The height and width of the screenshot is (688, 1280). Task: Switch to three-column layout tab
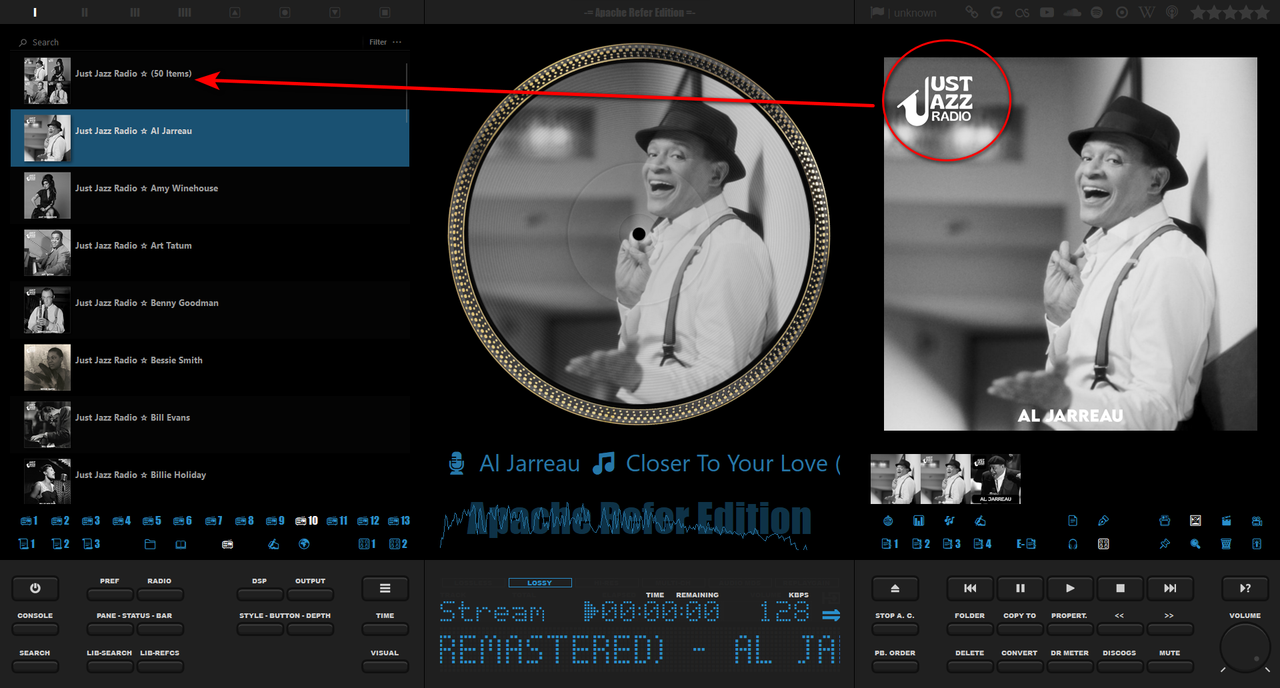pyautogui.click(x=135, y=12)
